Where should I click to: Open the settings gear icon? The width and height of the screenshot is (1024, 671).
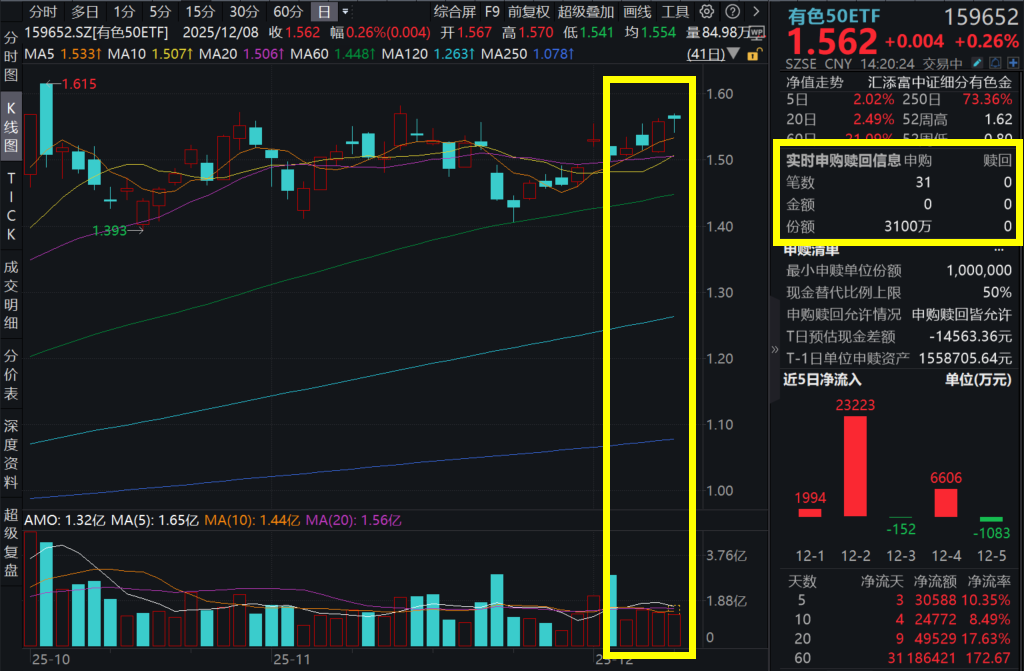pos(705,10)
